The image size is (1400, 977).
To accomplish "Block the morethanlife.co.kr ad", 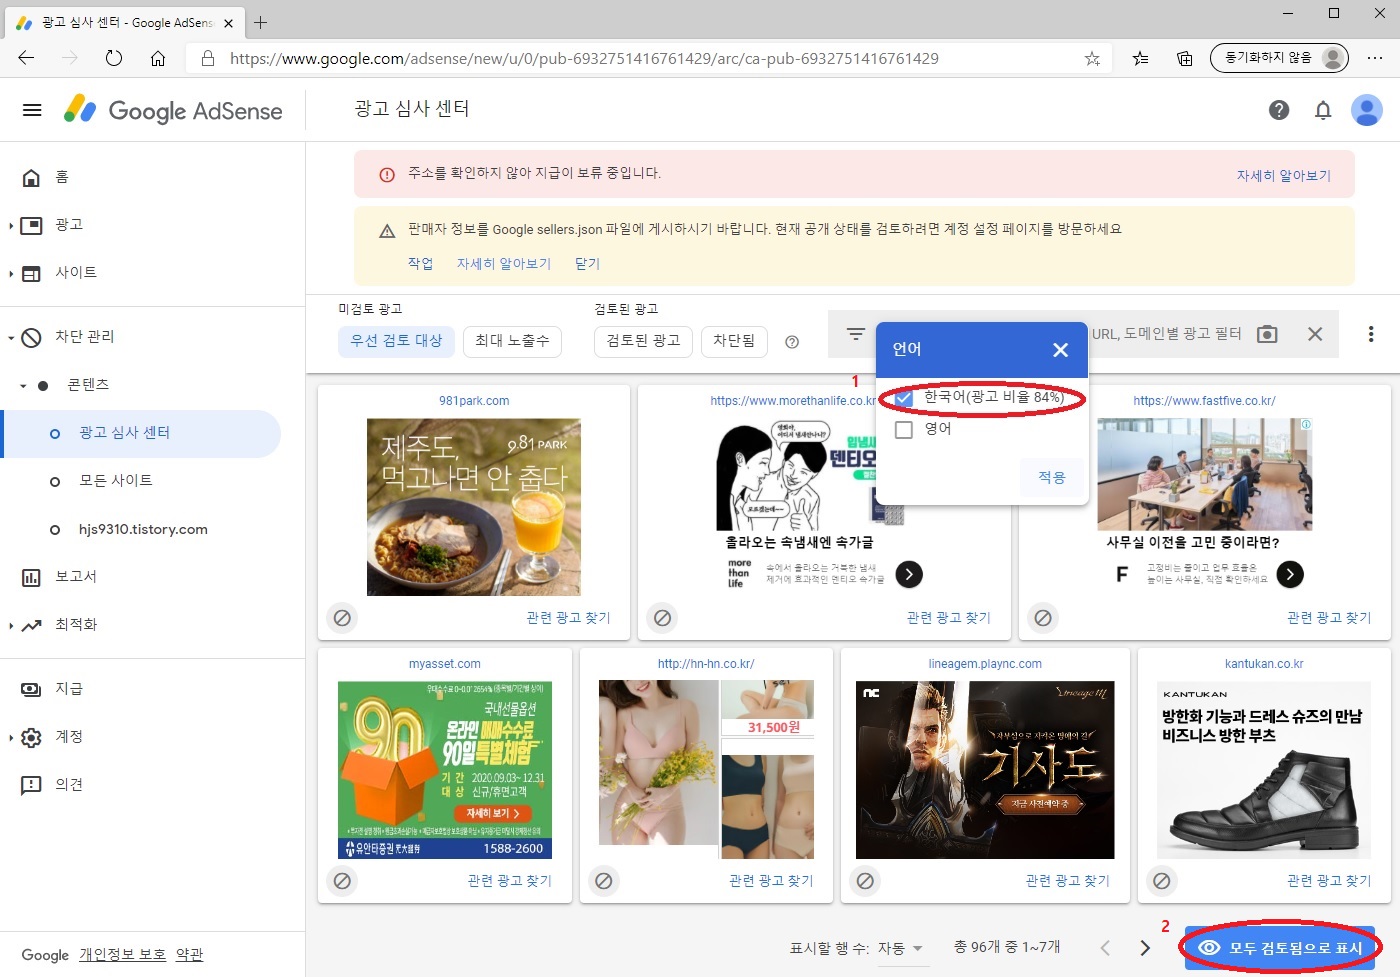I will pyautogui.click(x=662, y=618).
